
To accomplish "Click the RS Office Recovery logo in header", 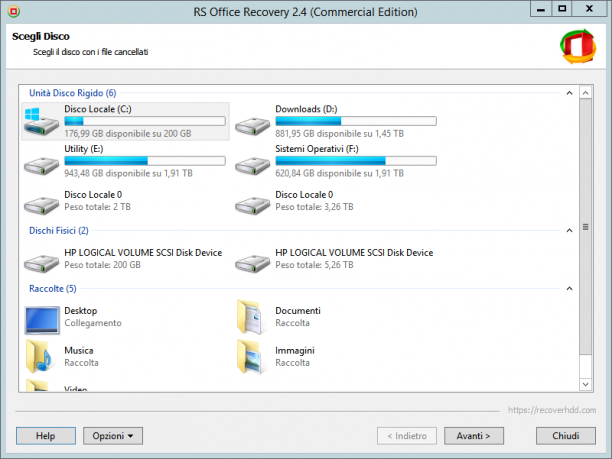I will pos(578,46).
